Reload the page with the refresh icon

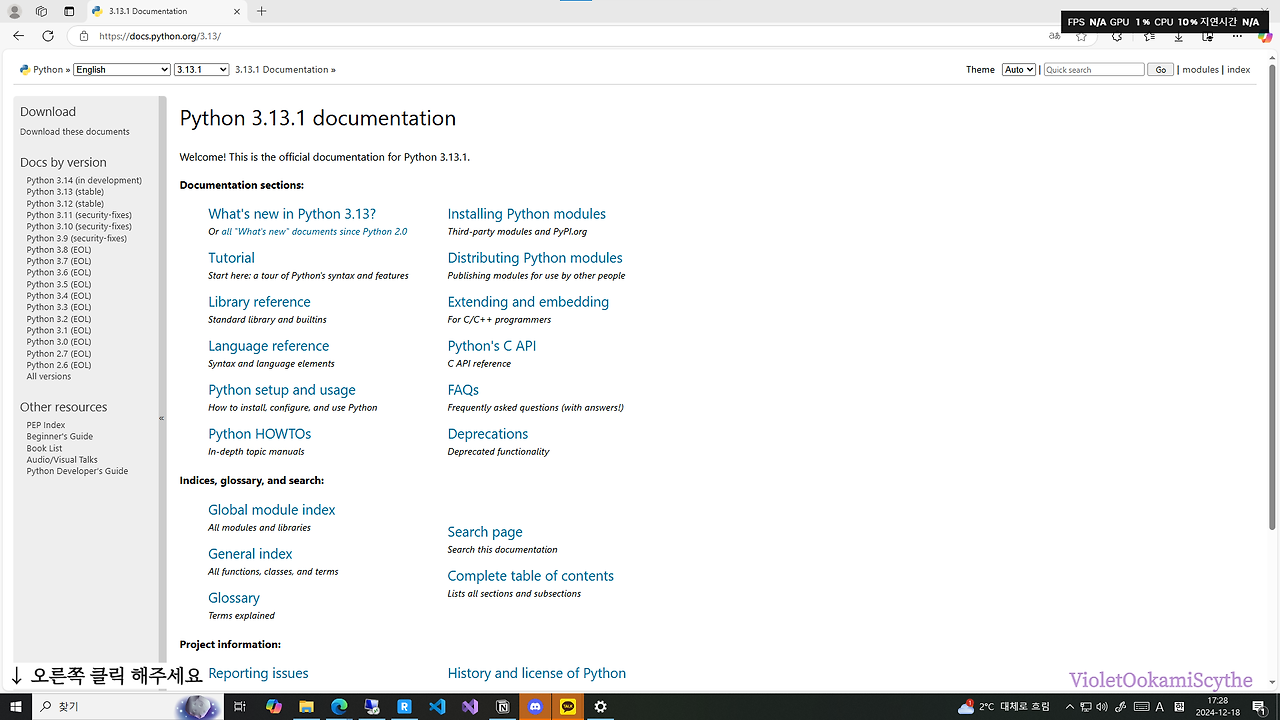pos(48,36)
